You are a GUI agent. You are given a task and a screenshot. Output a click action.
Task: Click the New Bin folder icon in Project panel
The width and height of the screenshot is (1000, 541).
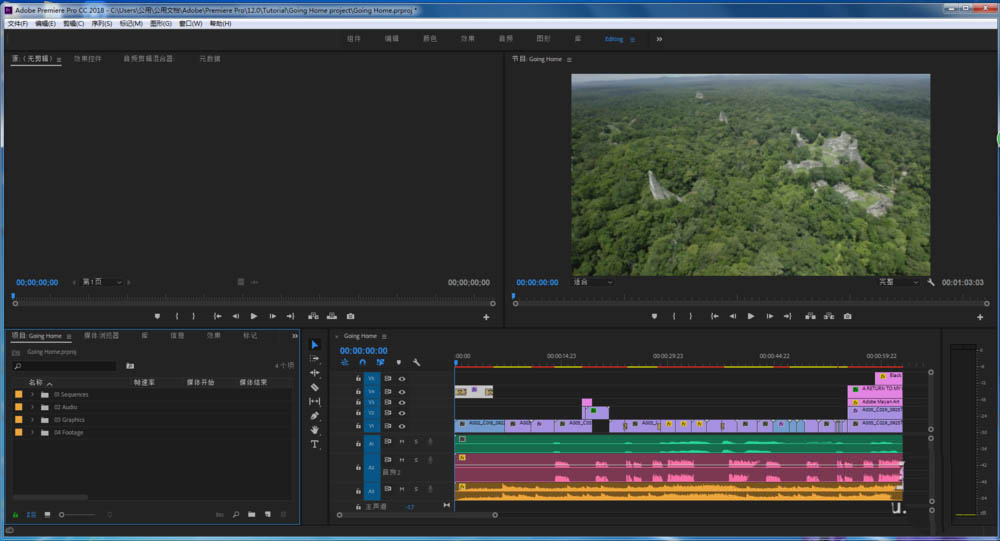[x=251, y=514]
